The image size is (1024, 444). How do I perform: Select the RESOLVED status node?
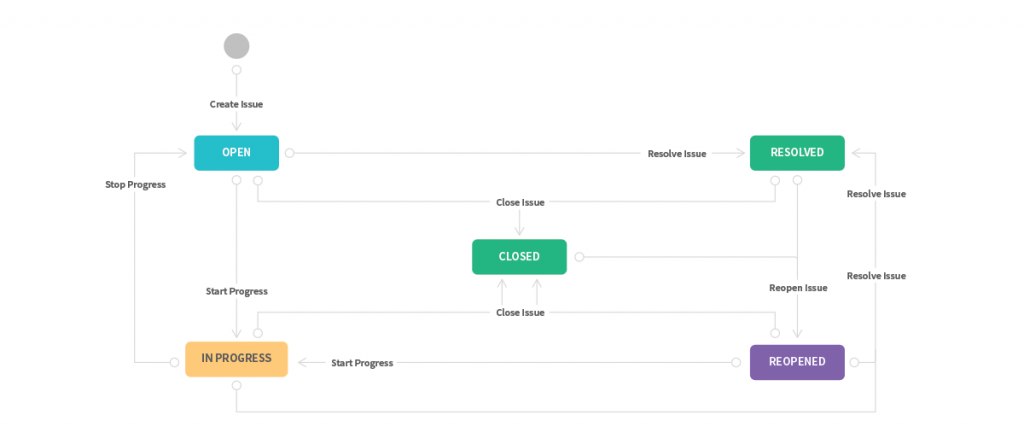click(797, 153)
